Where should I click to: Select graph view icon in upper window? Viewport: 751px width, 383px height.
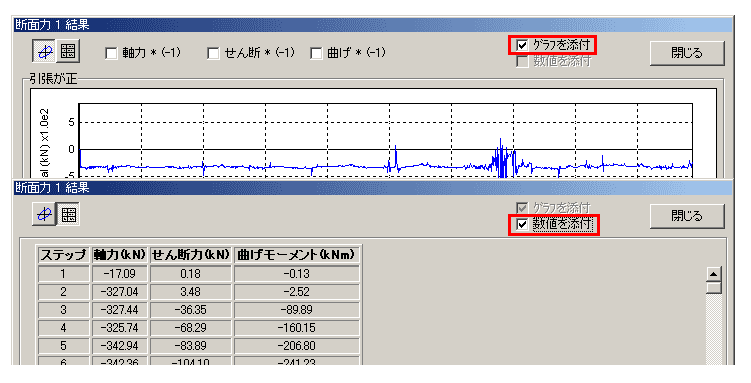[x=45, y=51]
